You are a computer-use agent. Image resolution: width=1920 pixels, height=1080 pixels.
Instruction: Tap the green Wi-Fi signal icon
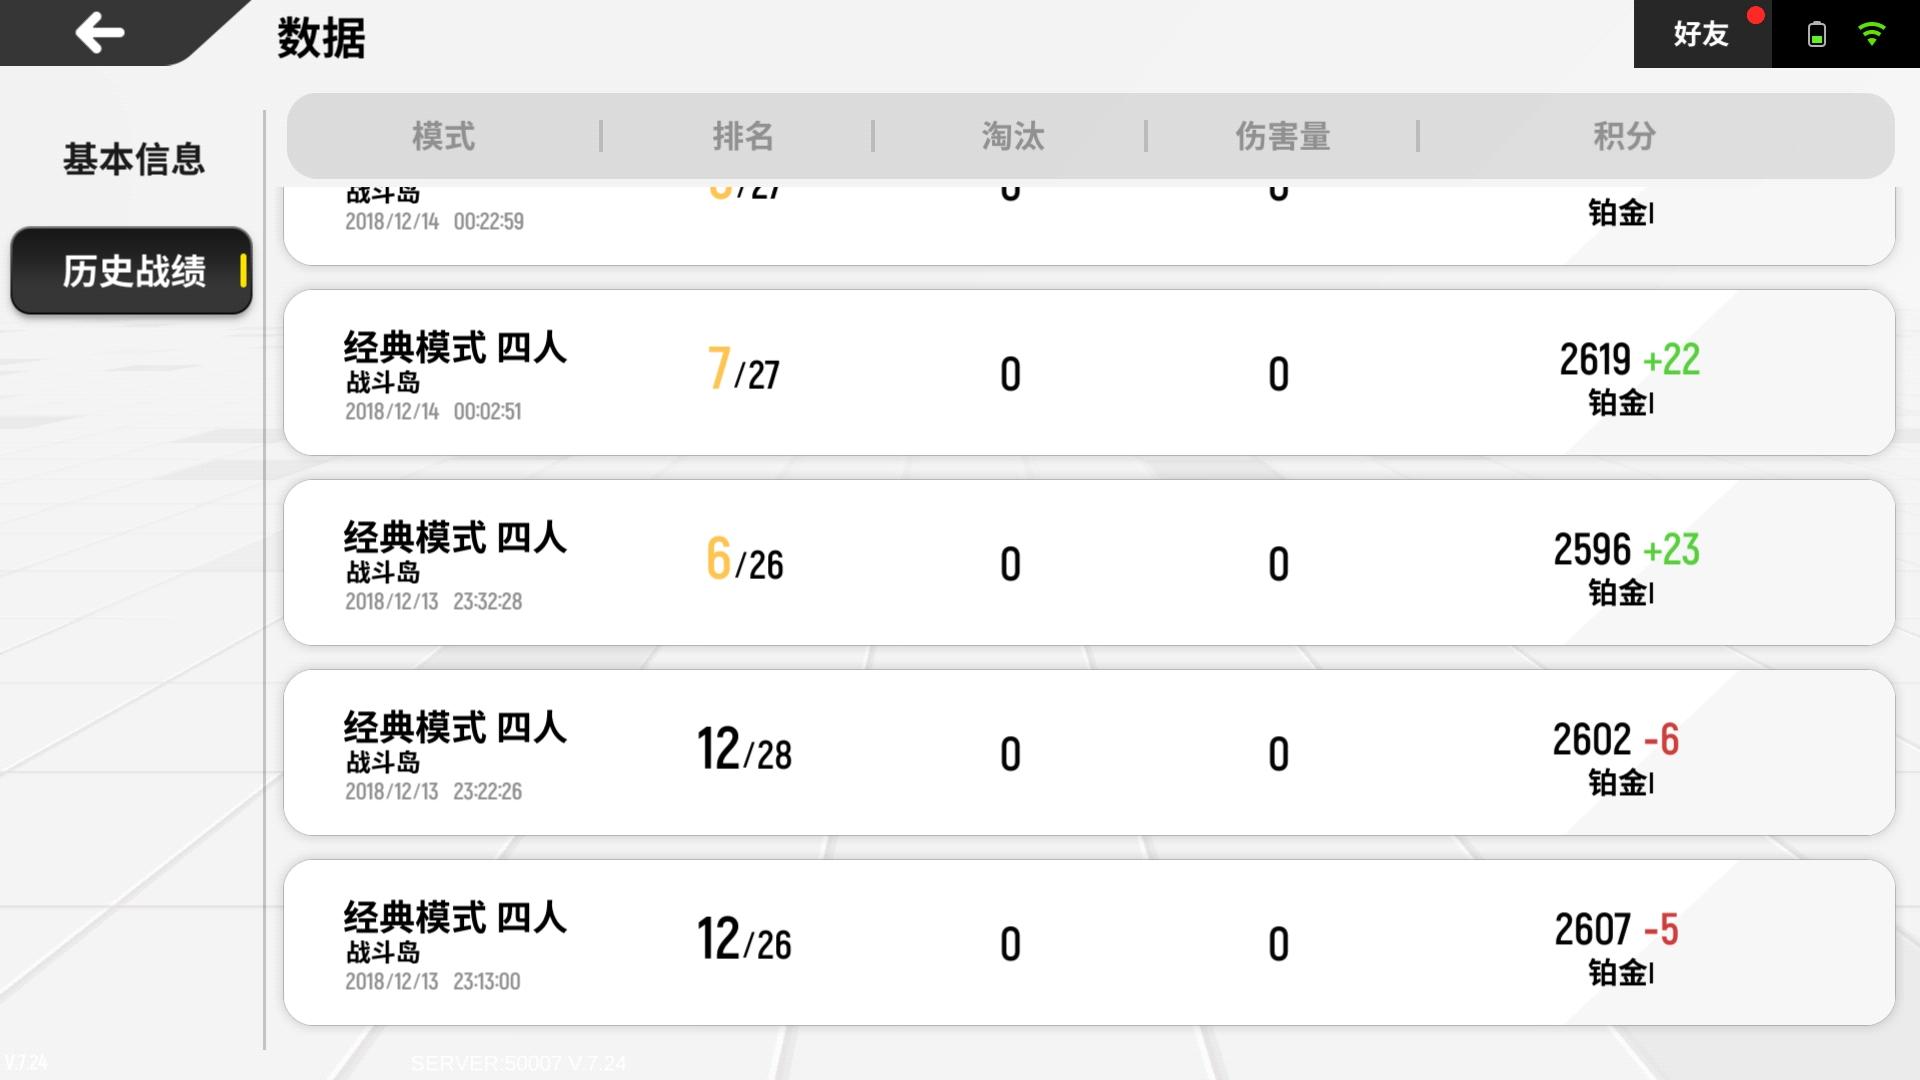point(1872,34)
